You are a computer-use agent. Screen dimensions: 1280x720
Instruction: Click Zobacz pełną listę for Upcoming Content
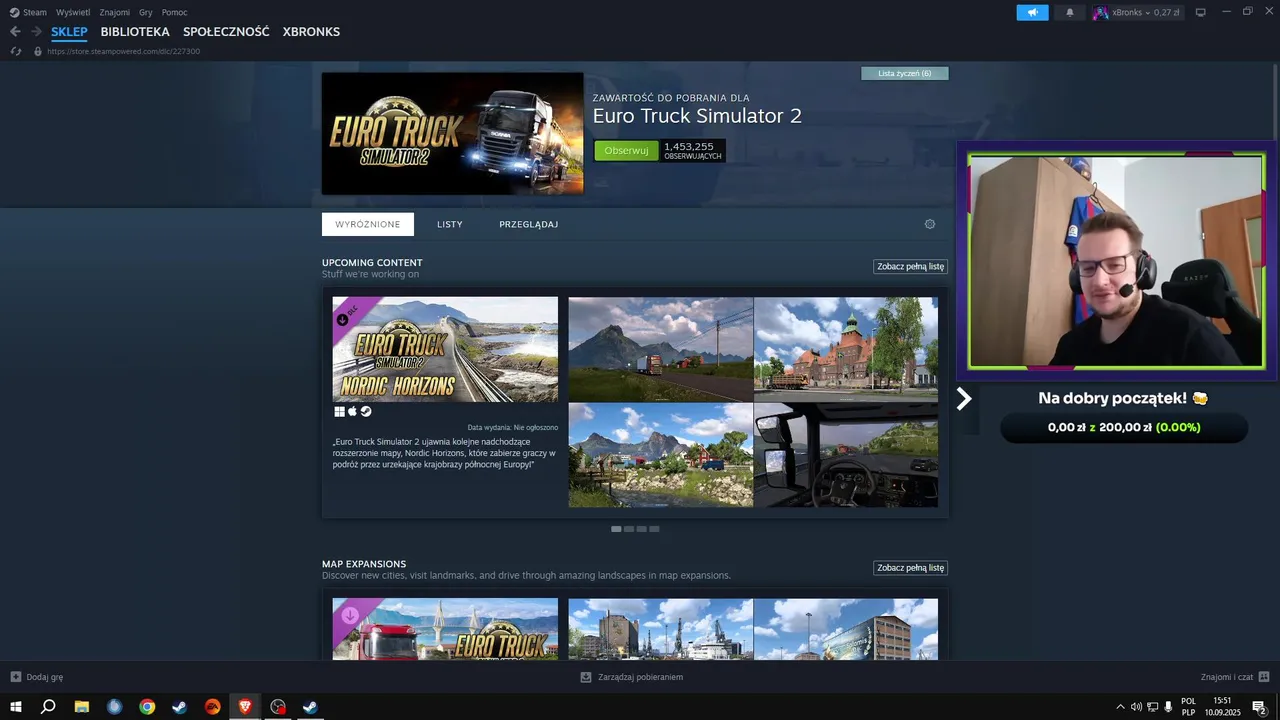pyautogui.click(x=910, y=267)
